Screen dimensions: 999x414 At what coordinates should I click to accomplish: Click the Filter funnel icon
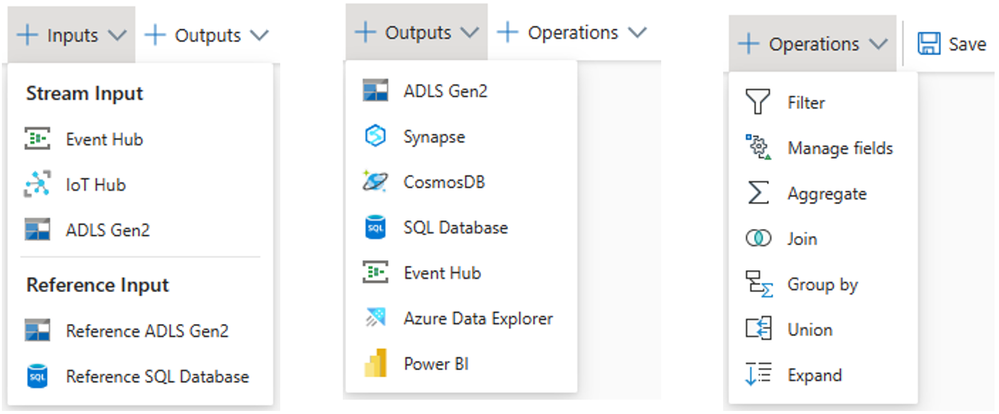(x=759, y=102)
